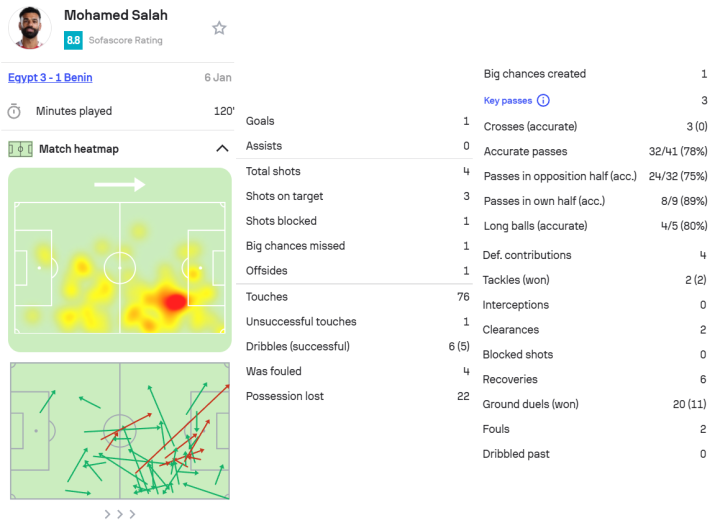Click the 8.8 Sofascore rating badge

73,40
